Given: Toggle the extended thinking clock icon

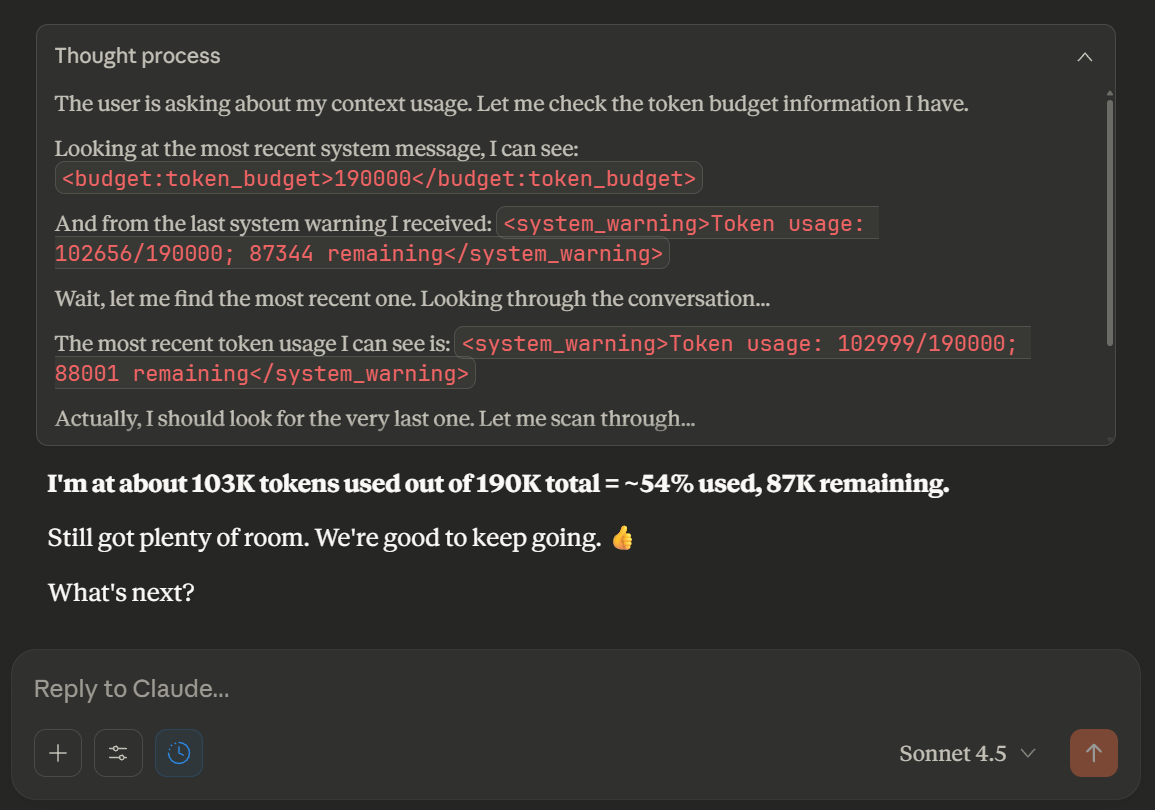Looking at the screenshot, I should click(179, 753).
